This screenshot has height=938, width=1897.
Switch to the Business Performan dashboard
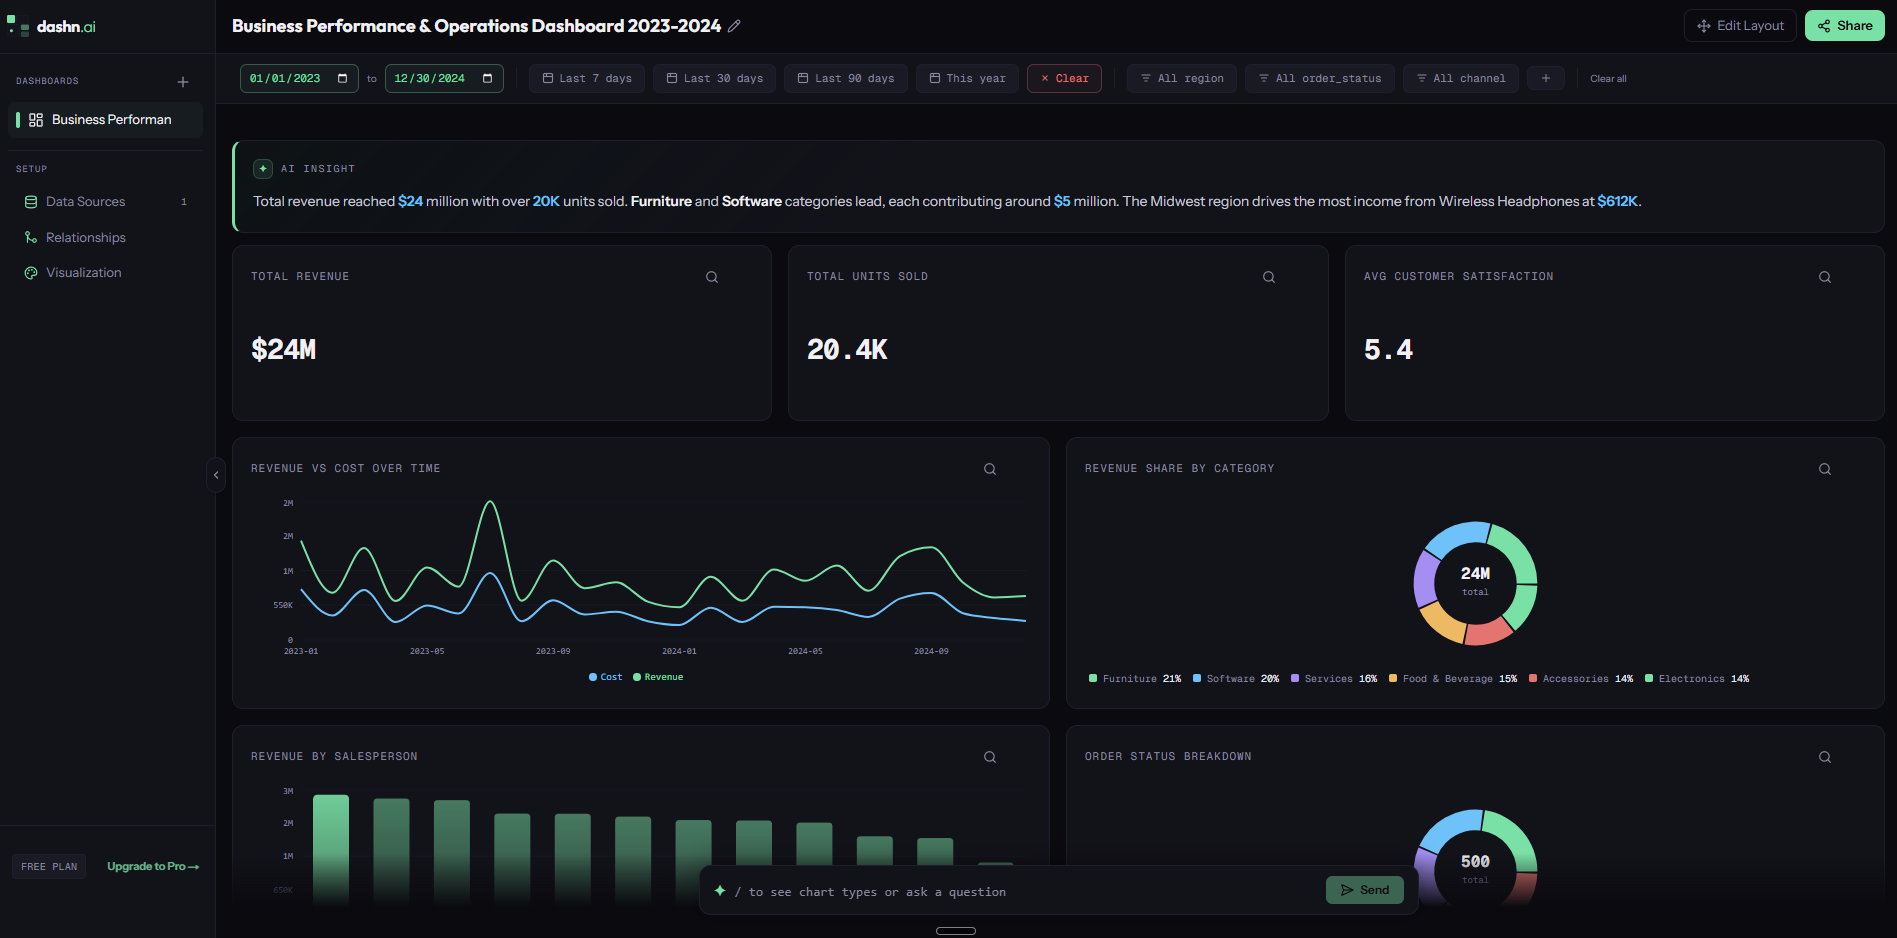point(110,119)
